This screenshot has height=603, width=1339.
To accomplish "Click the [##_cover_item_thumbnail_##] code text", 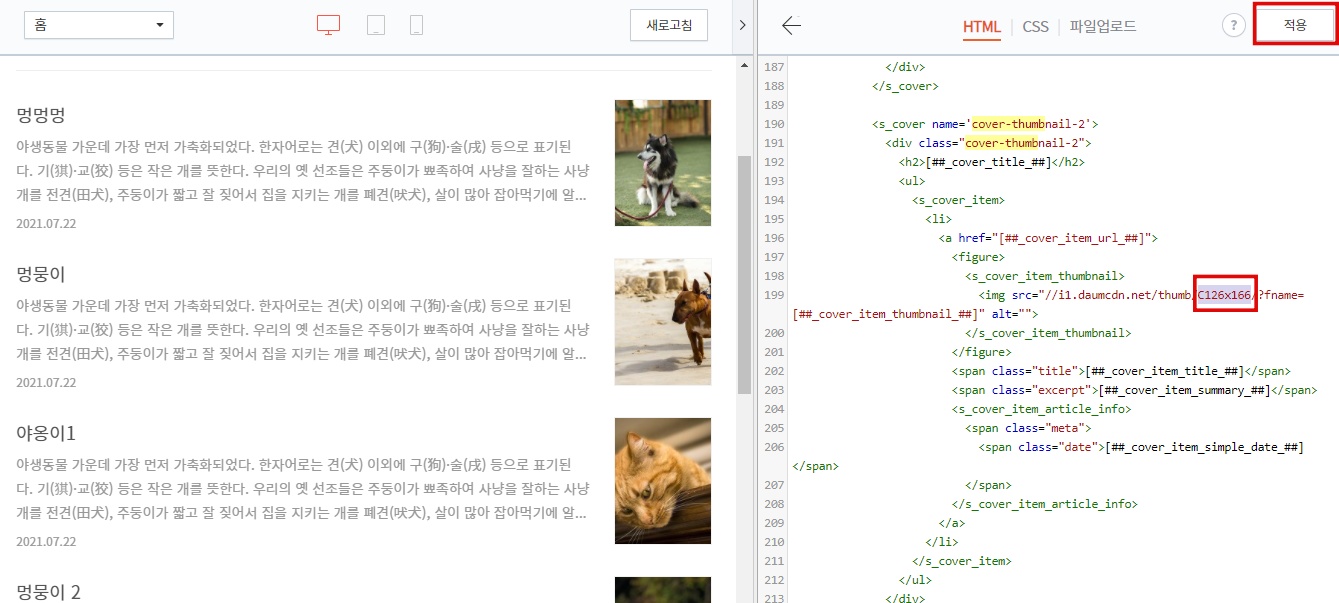I will [884, 314].
